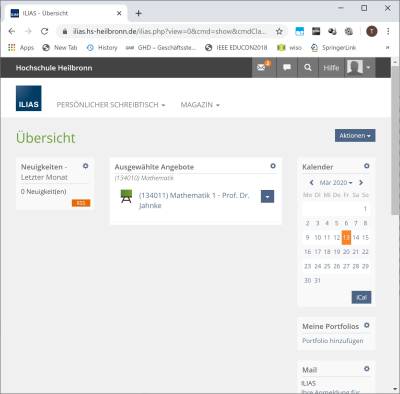Open settings gear of Ausgewählte Angebote block
This screenshot has width=400, height=394.
point(273,166)
